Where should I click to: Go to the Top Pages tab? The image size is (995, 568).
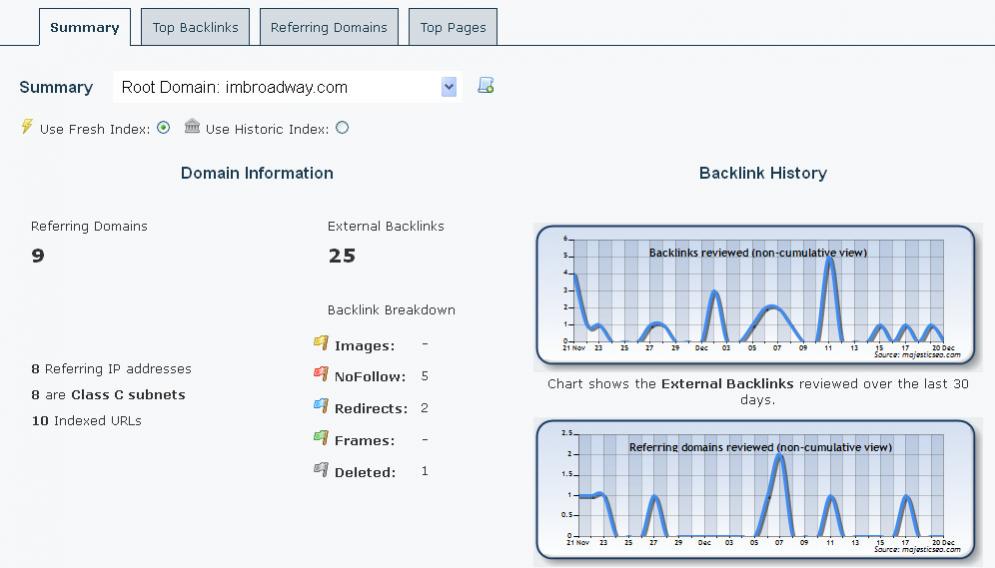(x=453, y=28)
